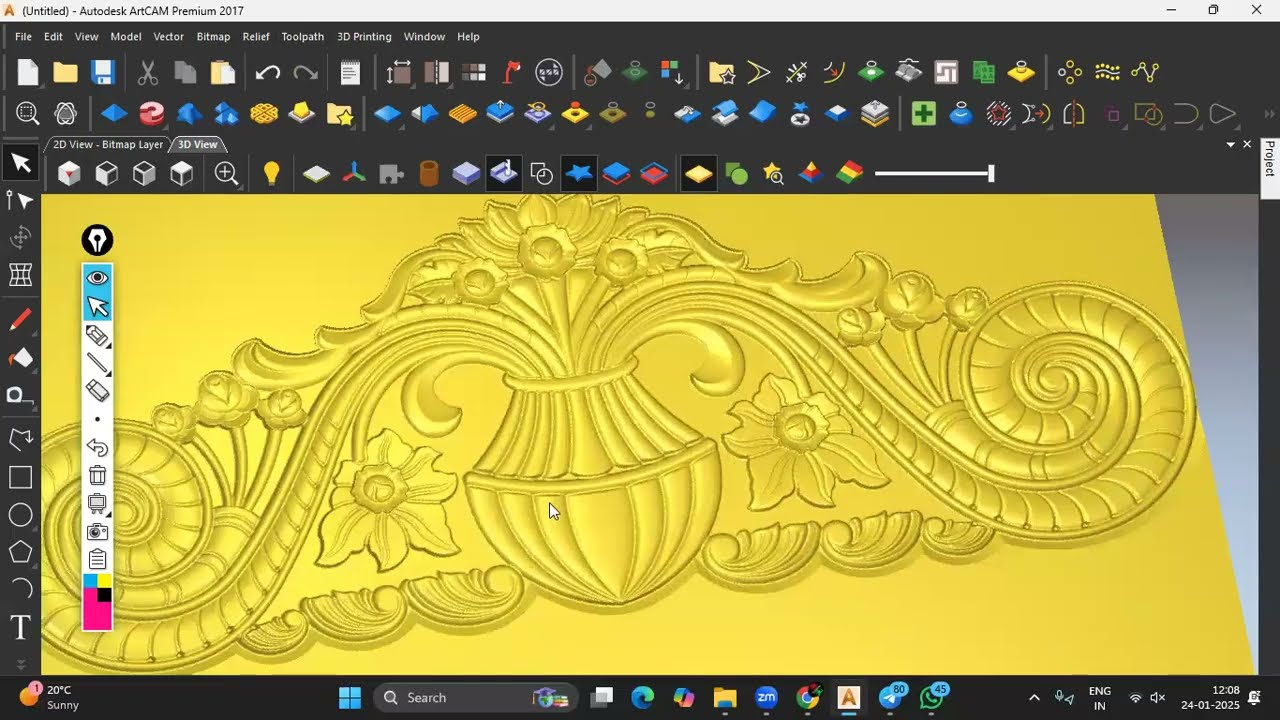Click the trash icon in floating toolbar

coord(97,475)
